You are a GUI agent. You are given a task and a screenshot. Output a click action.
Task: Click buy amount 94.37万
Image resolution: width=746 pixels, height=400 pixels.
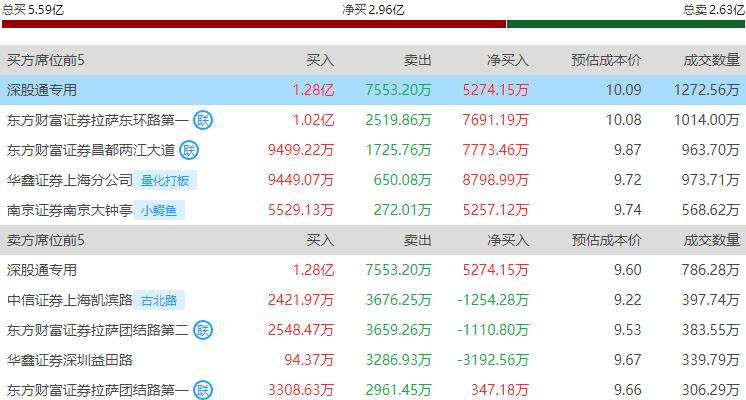pyautogui.click(x=309, y=360)
